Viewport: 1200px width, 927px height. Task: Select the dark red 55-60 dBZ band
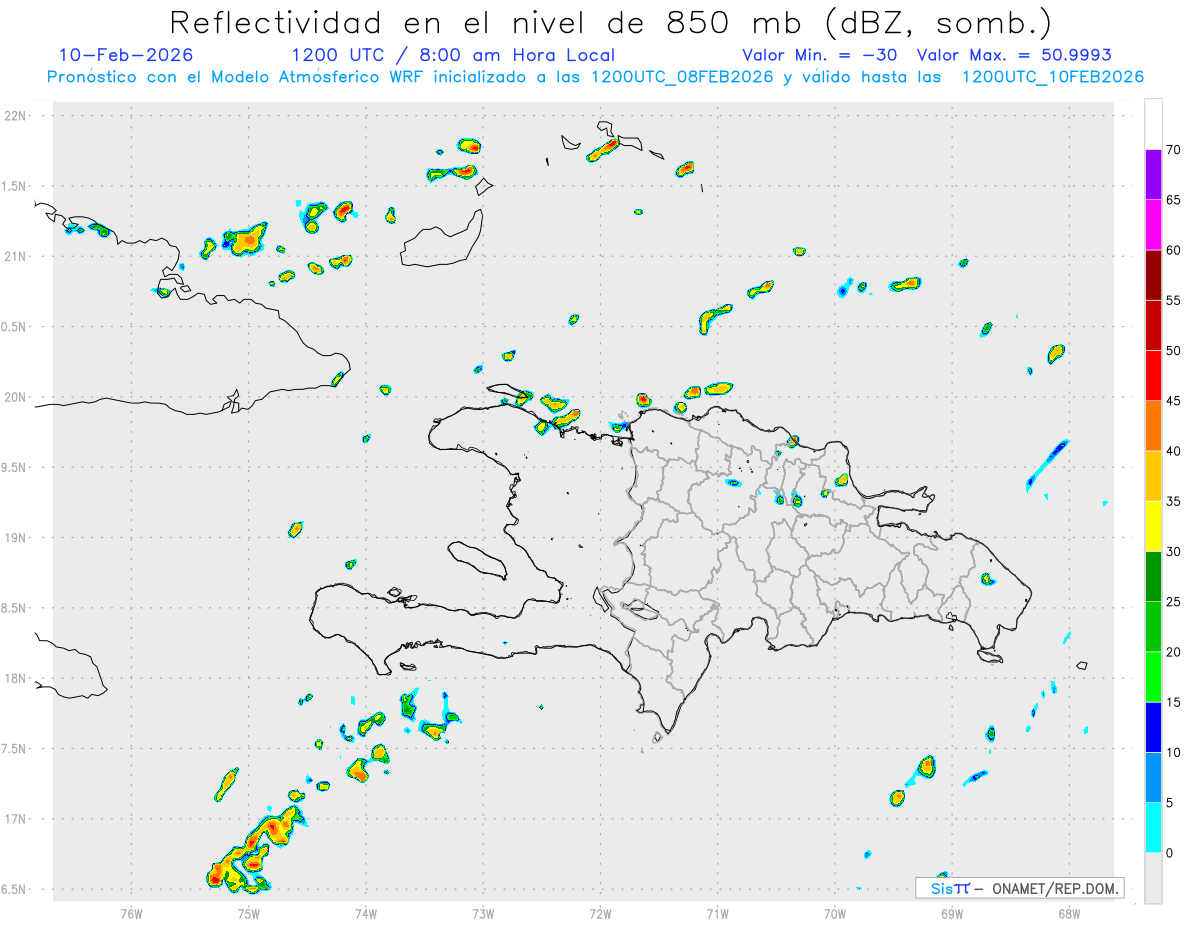(x=1153, y=275)
